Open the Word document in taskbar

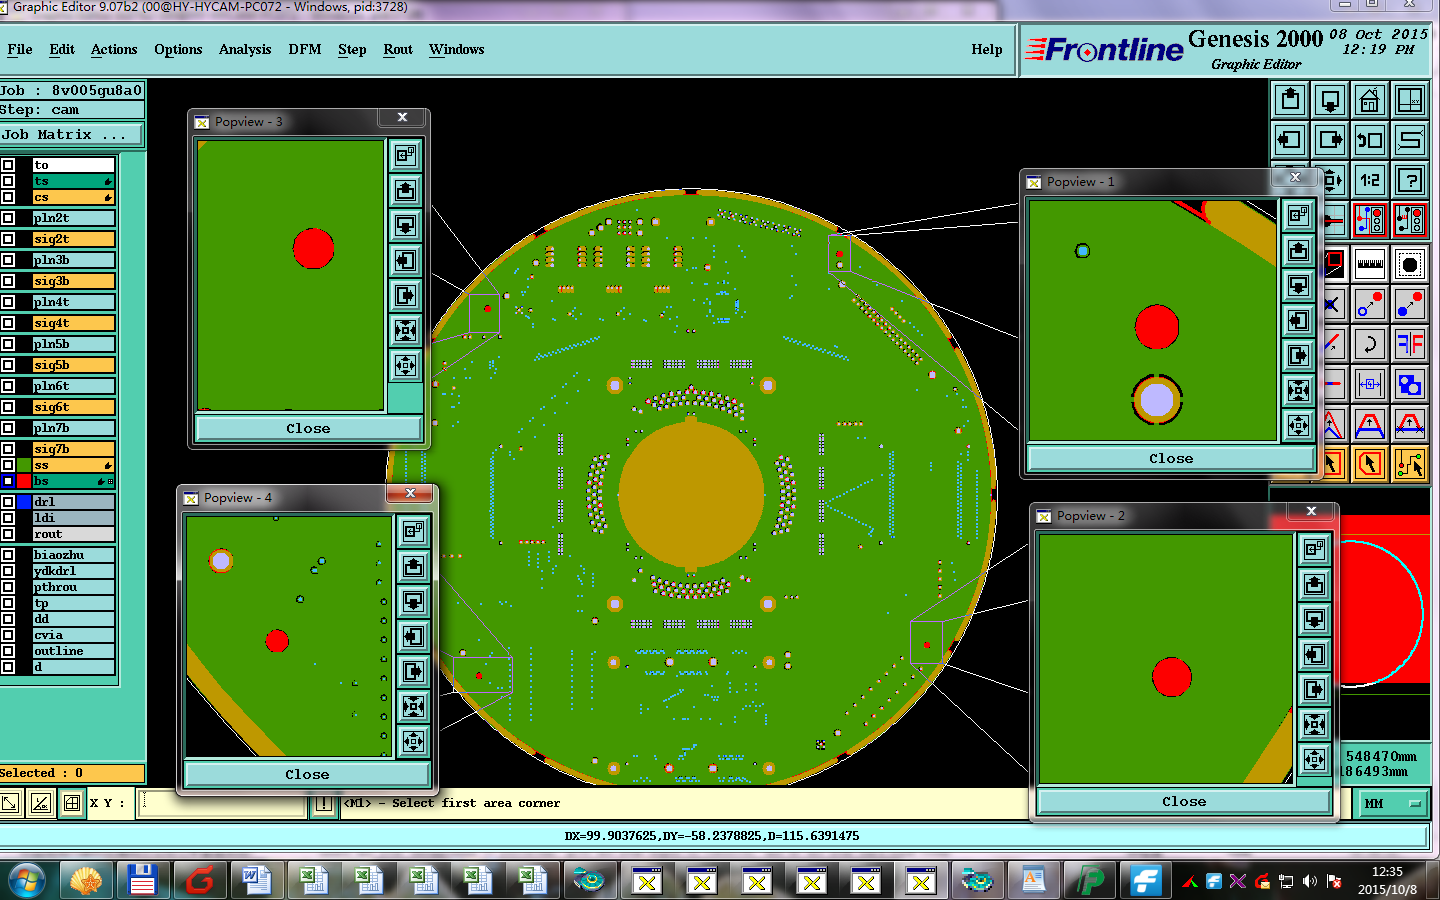[x=256, y=880]
